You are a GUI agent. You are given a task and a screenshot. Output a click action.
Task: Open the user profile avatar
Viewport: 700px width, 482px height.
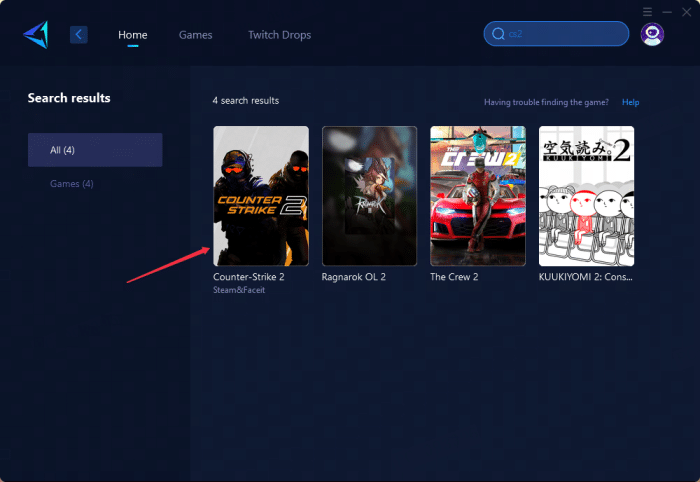coord(652,34)
